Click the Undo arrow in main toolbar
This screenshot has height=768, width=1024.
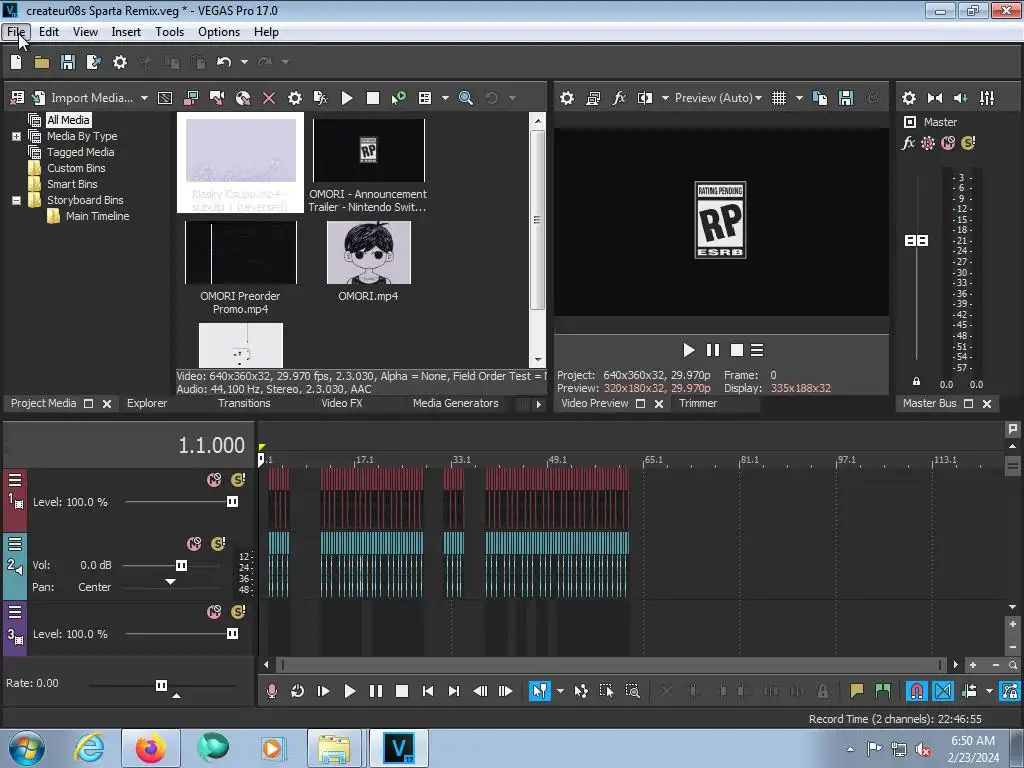tap(223, 62)
